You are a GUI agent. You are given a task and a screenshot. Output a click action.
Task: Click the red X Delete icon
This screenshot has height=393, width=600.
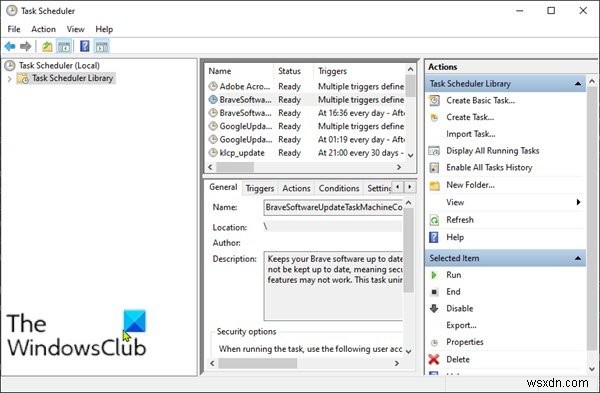[x=434, y=359]
